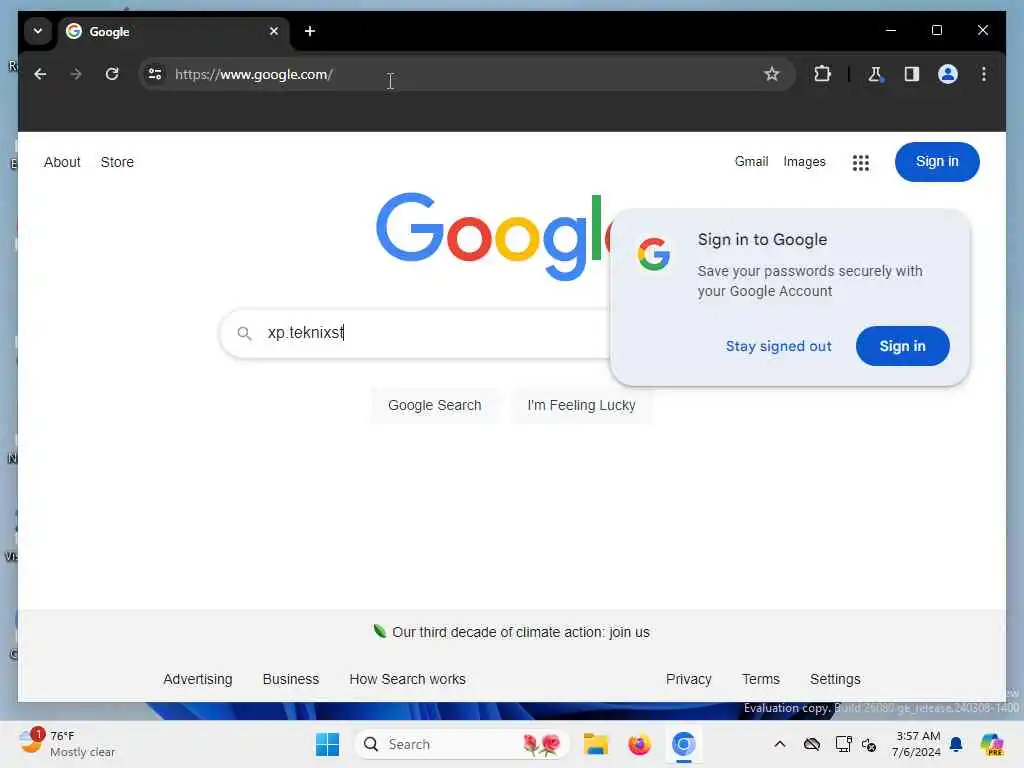Click the magnifier icon in search box
This screenshot has width=1024, height=768.
coord(244,333)
